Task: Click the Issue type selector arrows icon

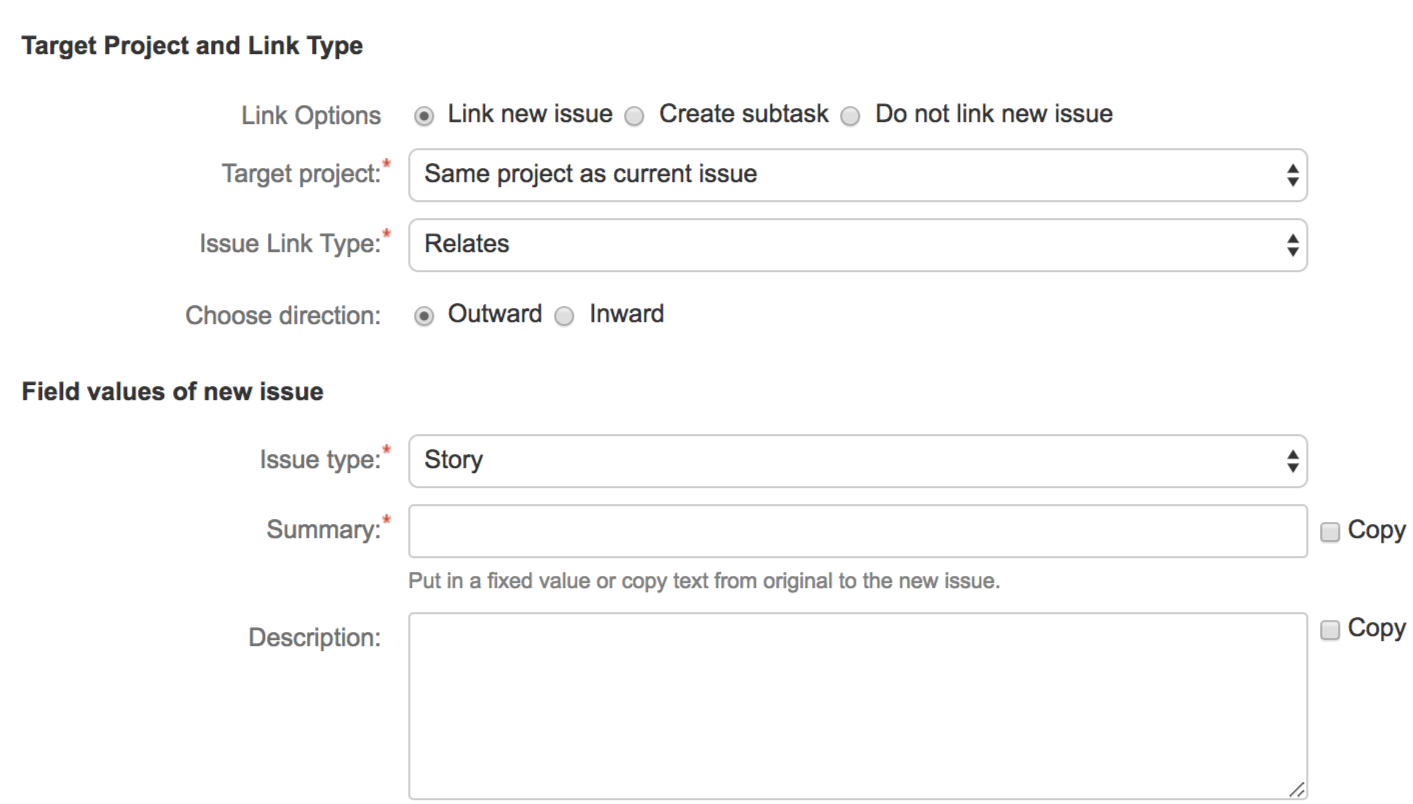Action: [1293, 461]
